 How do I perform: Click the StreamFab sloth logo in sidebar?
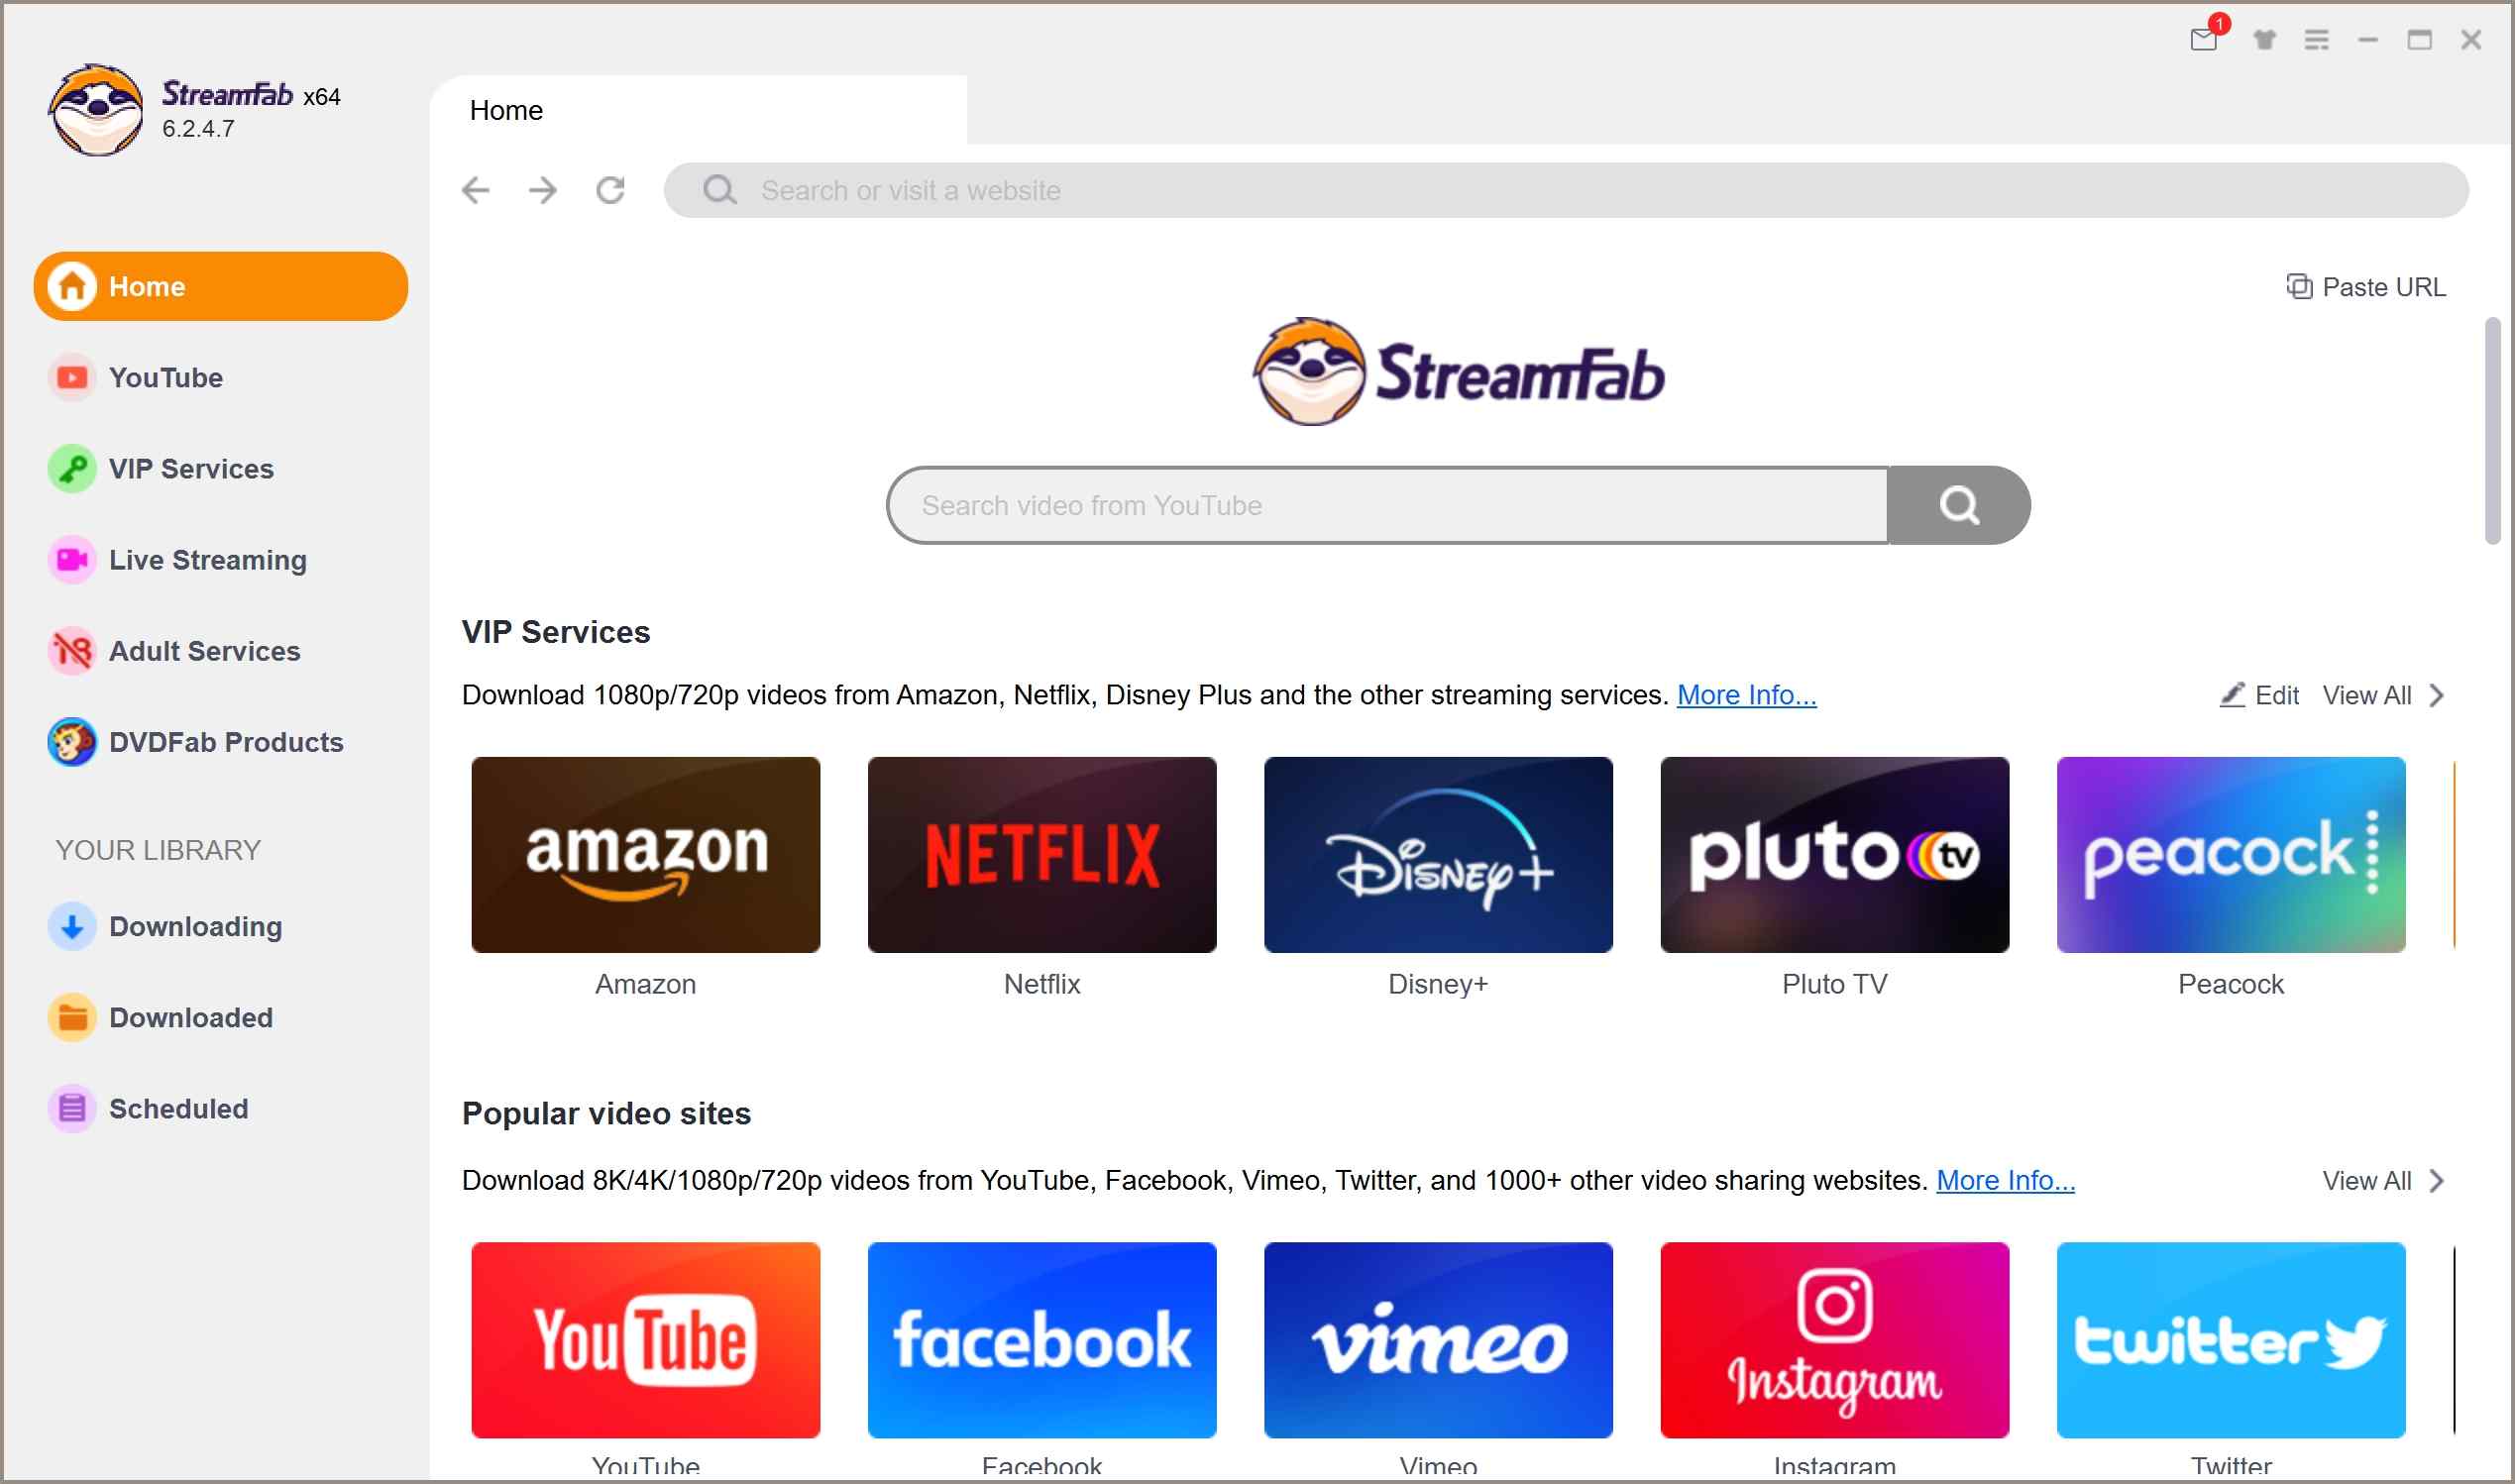coord(97,110)
